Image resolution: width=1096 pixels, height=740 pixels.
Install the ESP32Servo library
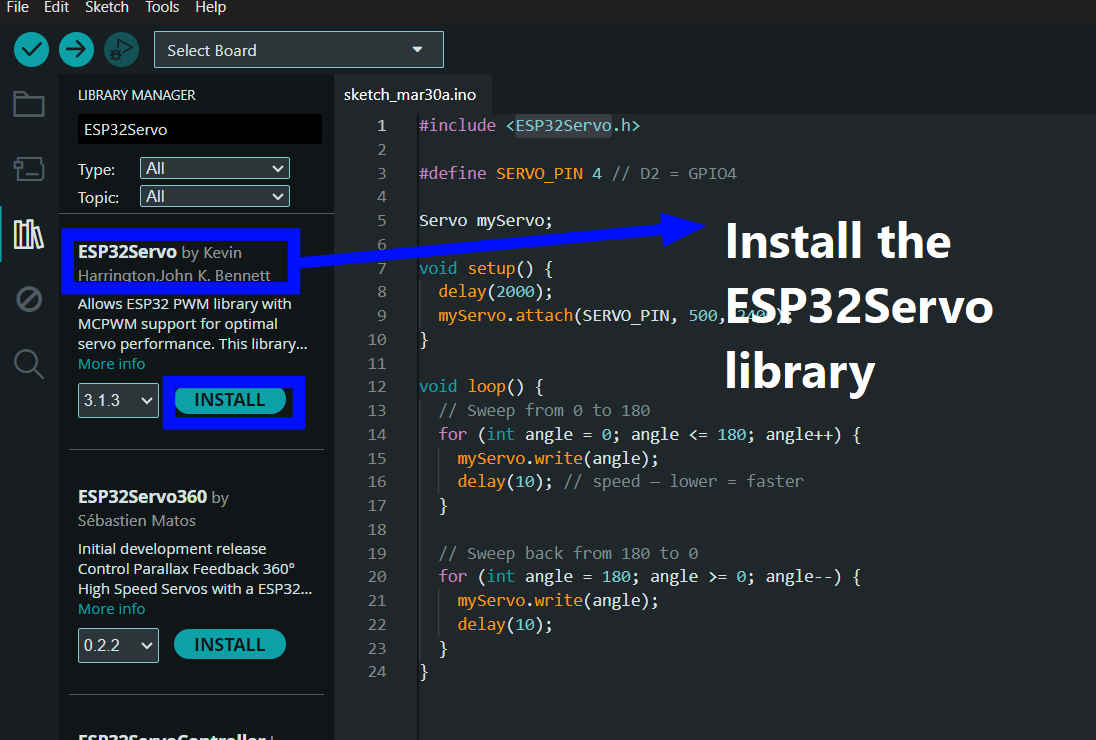[x=230, y=400]
